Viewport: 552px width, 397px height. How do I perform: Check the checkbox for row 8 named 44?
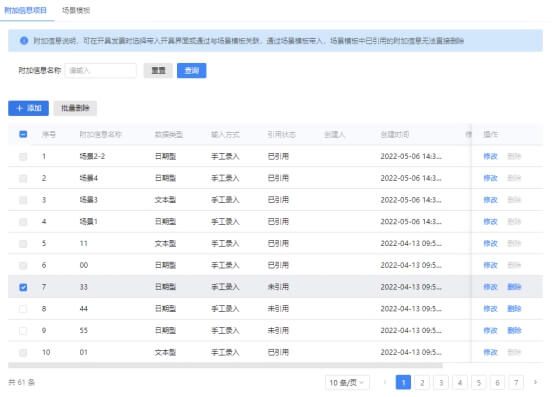pos(23,309)
